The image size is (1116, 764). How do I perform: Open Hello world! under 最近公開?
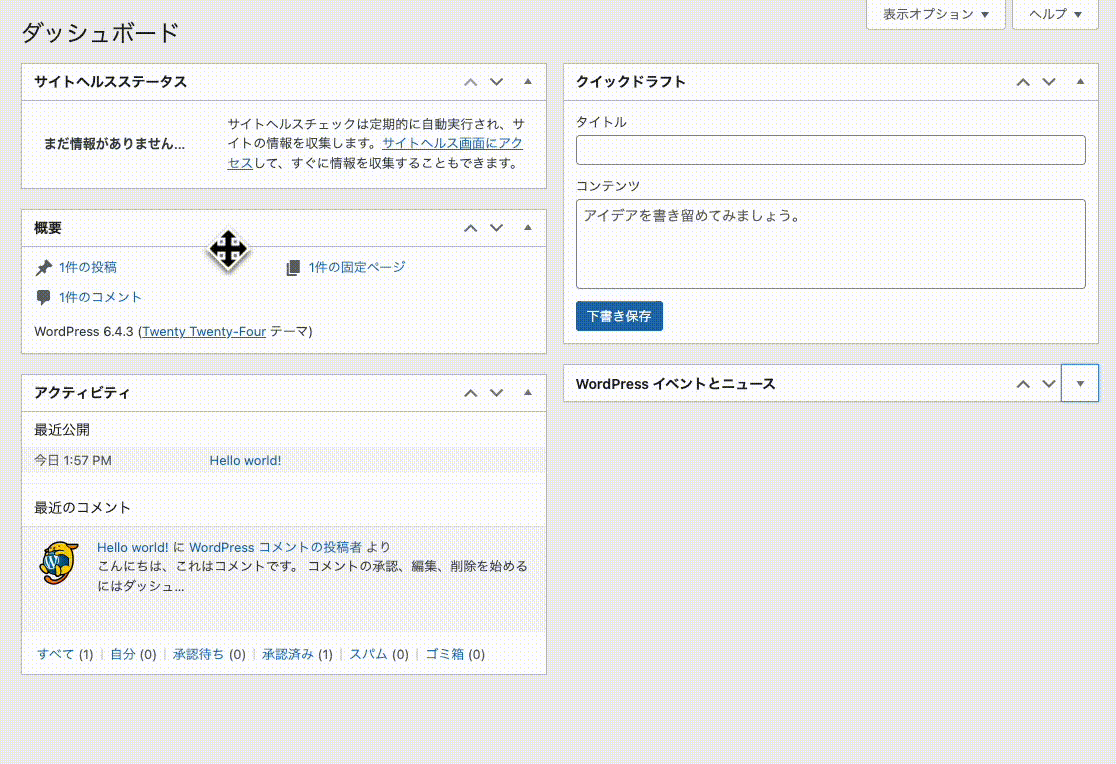click(245, 461)
